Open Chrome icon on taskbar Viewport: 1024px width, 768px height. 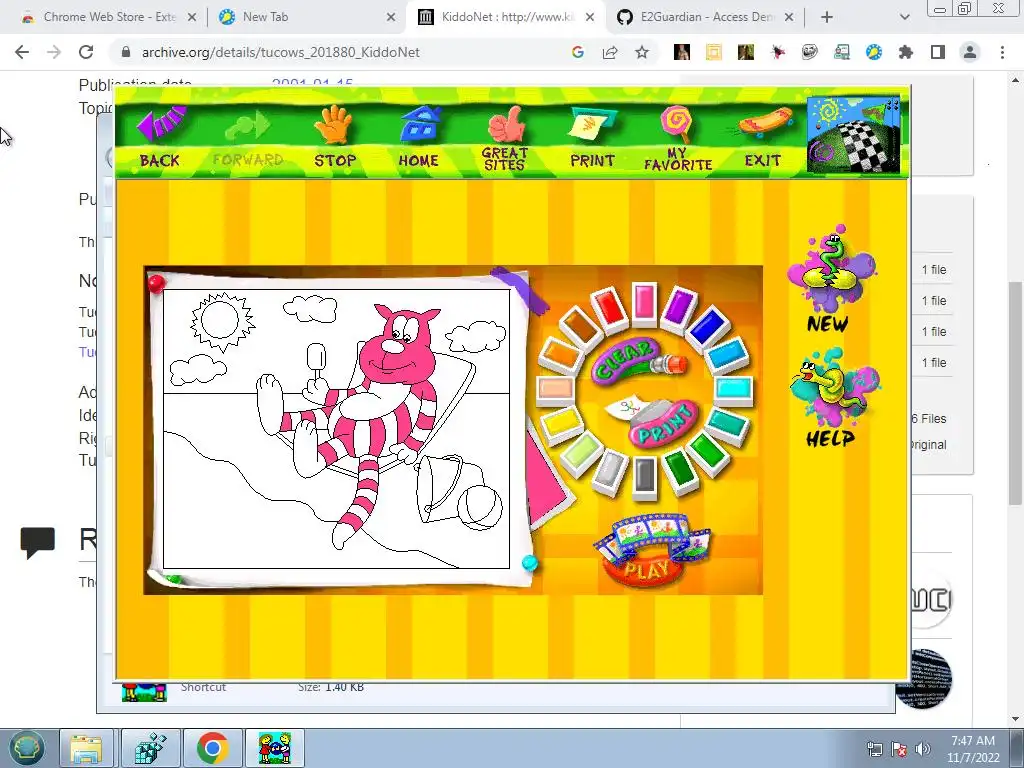point(212,748)
